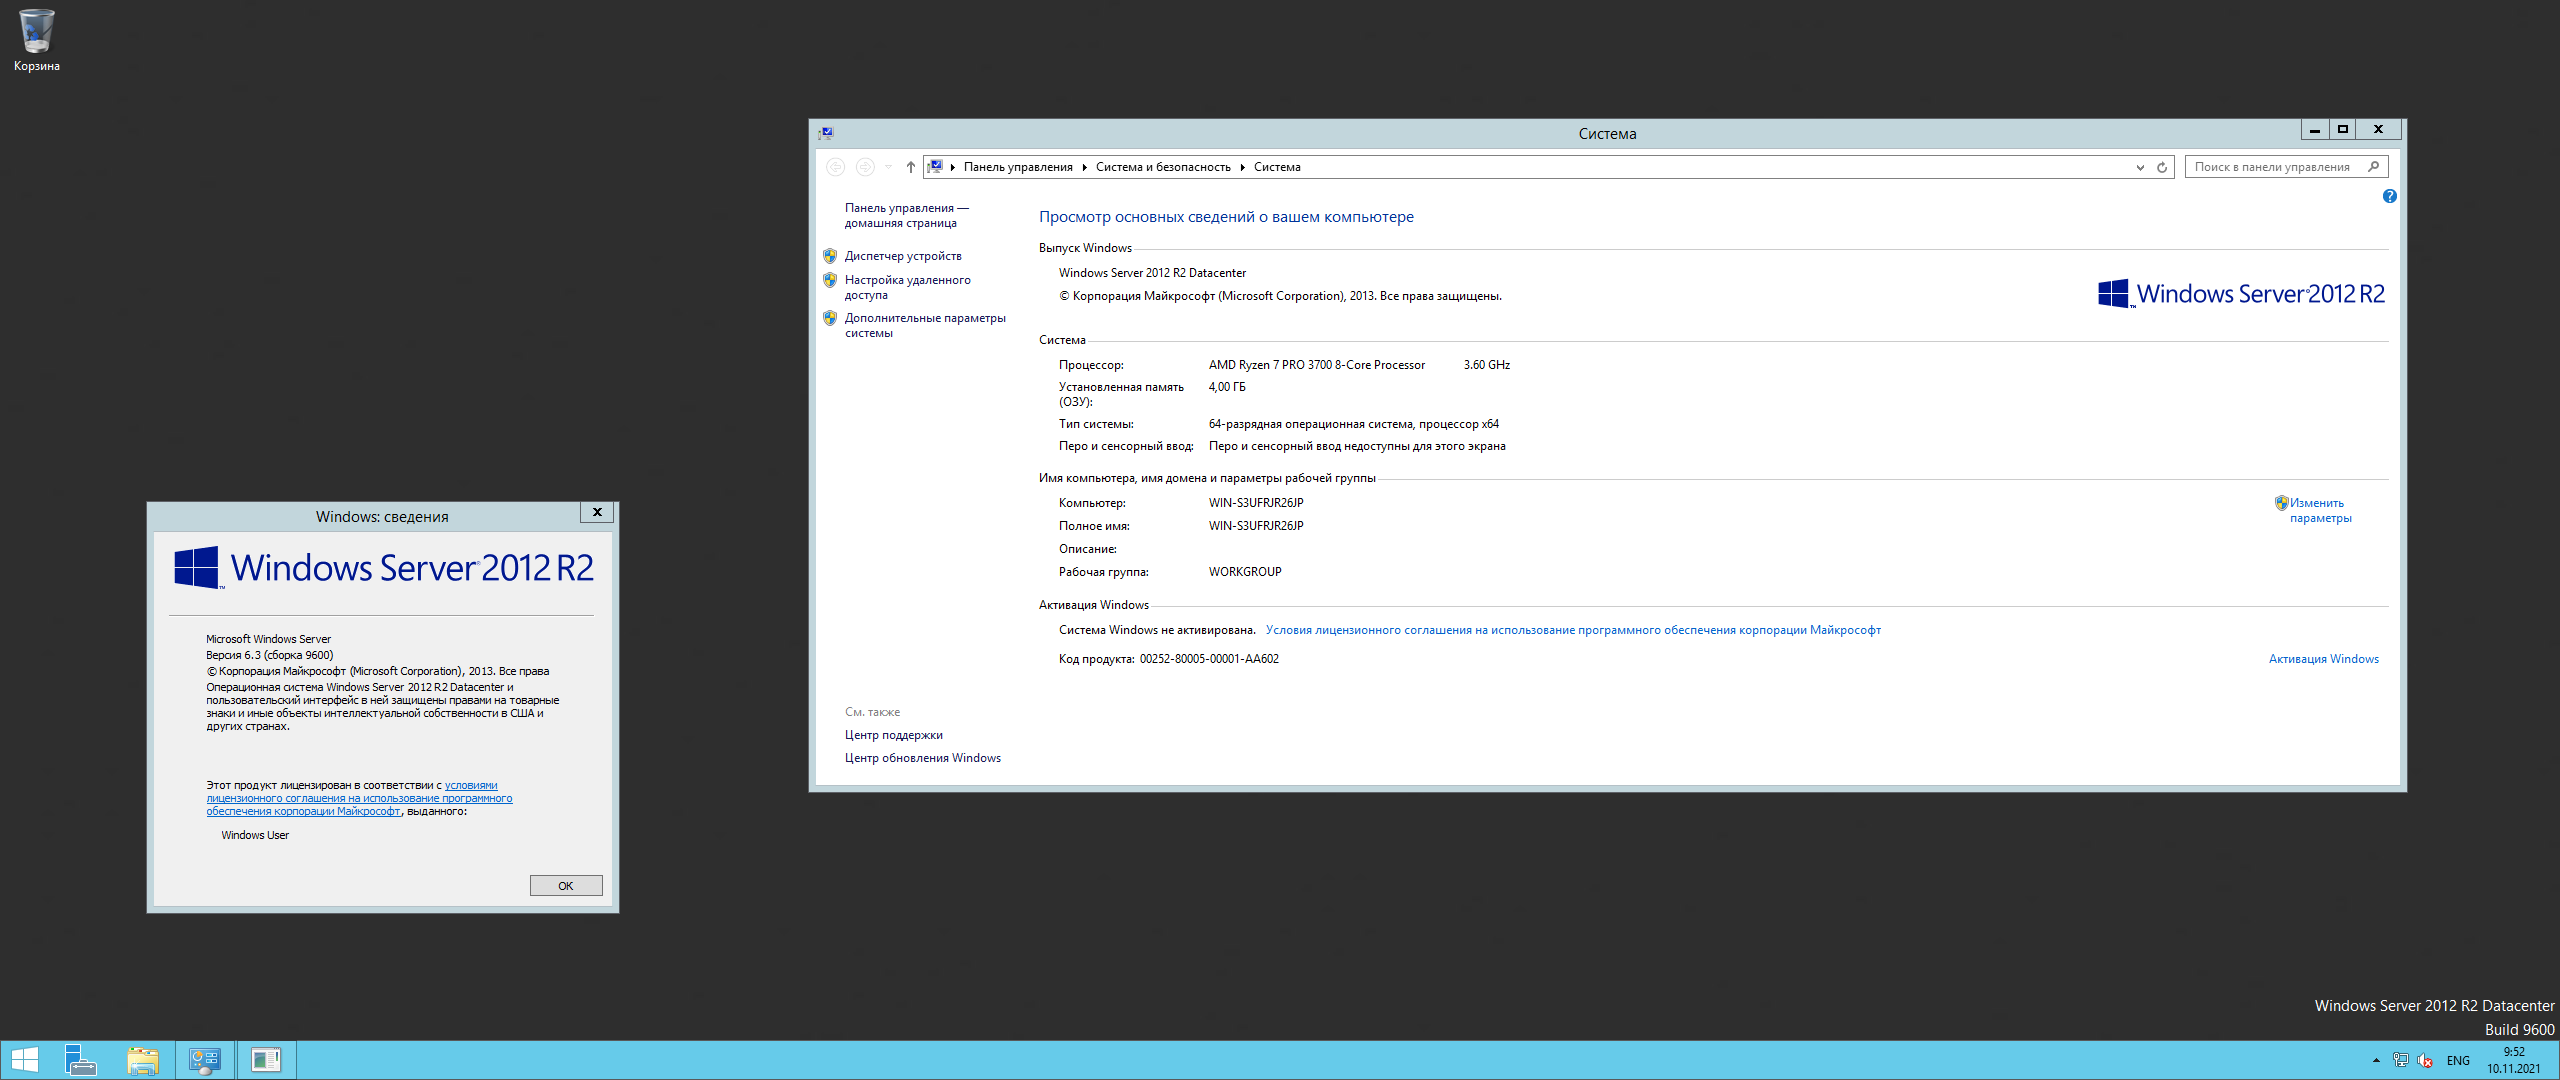Click Версия 6.3 (сборка 9600) text
Image resolution: width=2560 pixels, height=1080 pixels.
pos(269,655)
